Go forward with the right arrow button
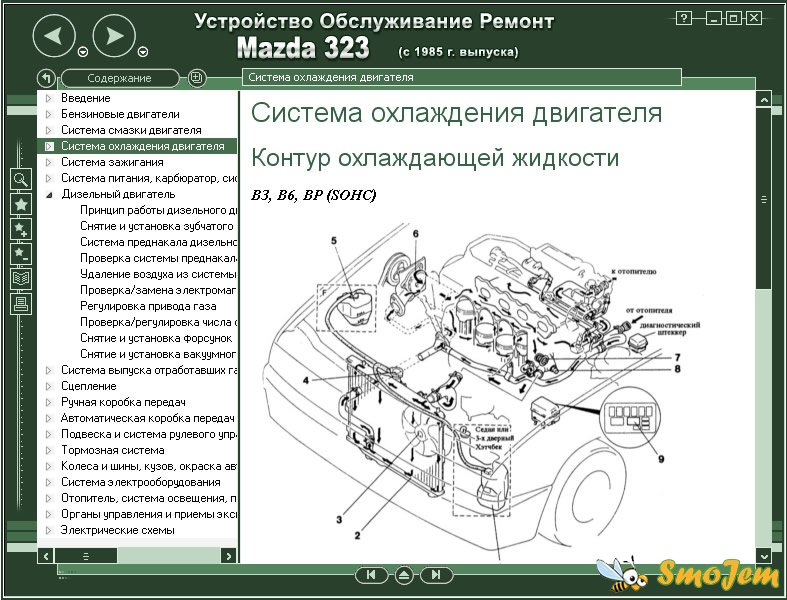This screenshot has height=600, width=787. tap(114, 36)
